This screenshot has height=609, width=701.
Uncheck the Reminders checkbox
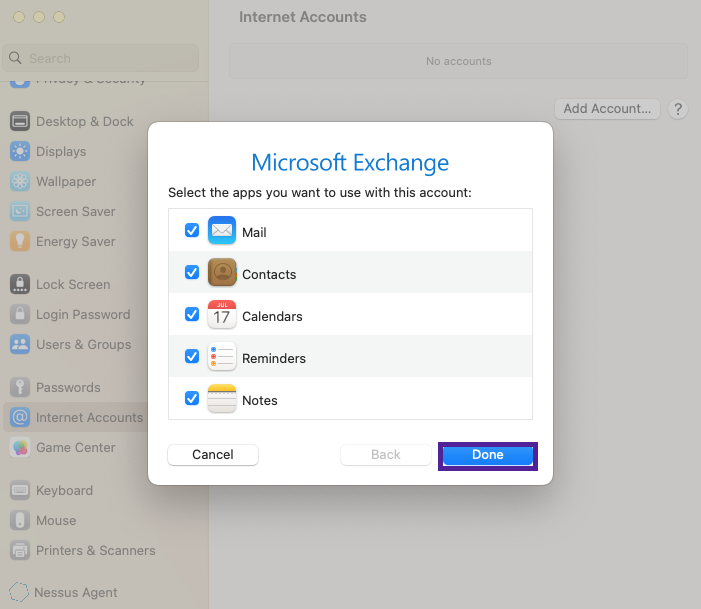[192, 356]
